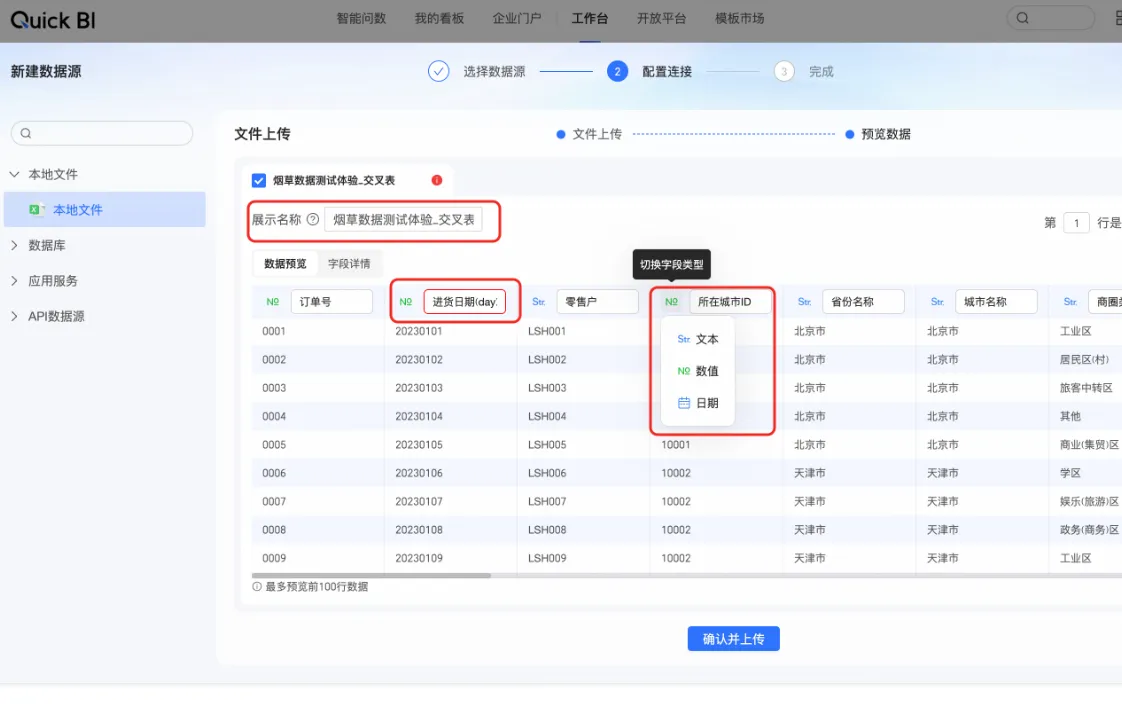Click the sidebar search input field

point(102,133)
